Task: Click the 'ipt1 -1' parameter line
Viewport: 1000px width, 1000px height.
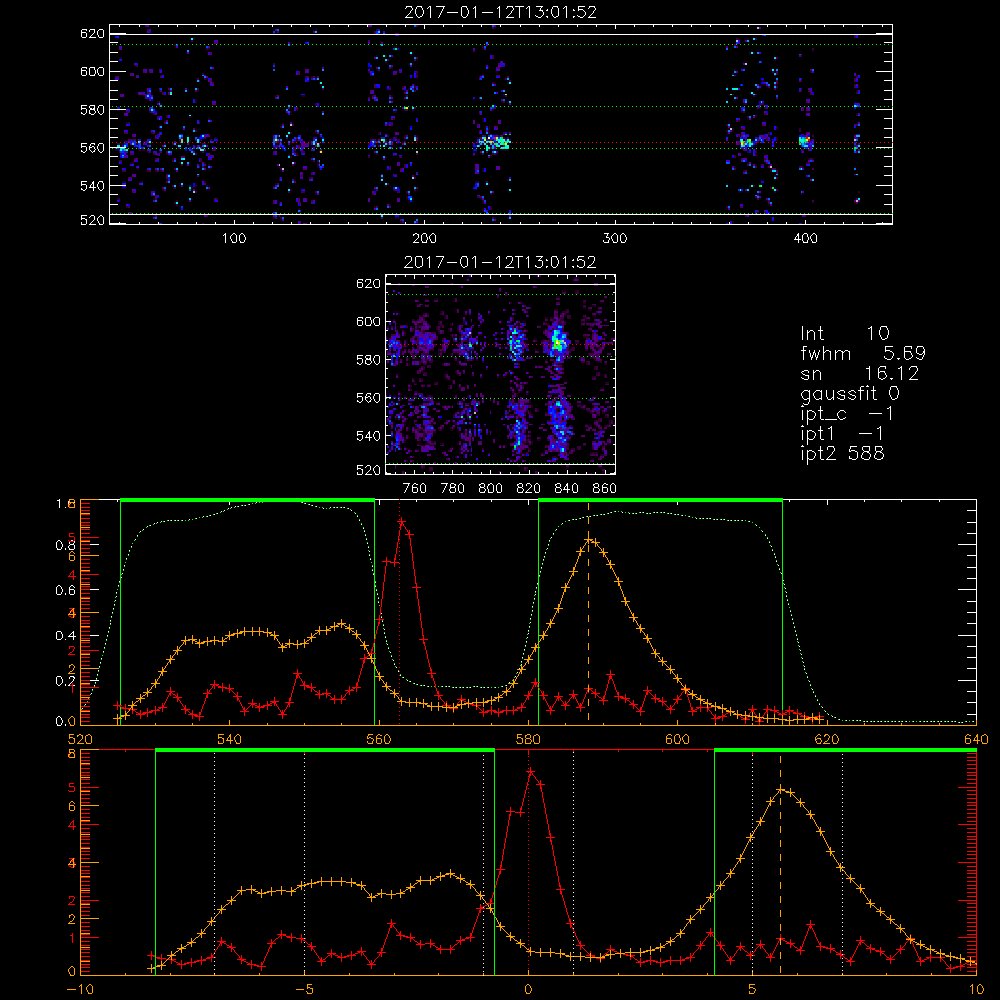Action: 842,434
